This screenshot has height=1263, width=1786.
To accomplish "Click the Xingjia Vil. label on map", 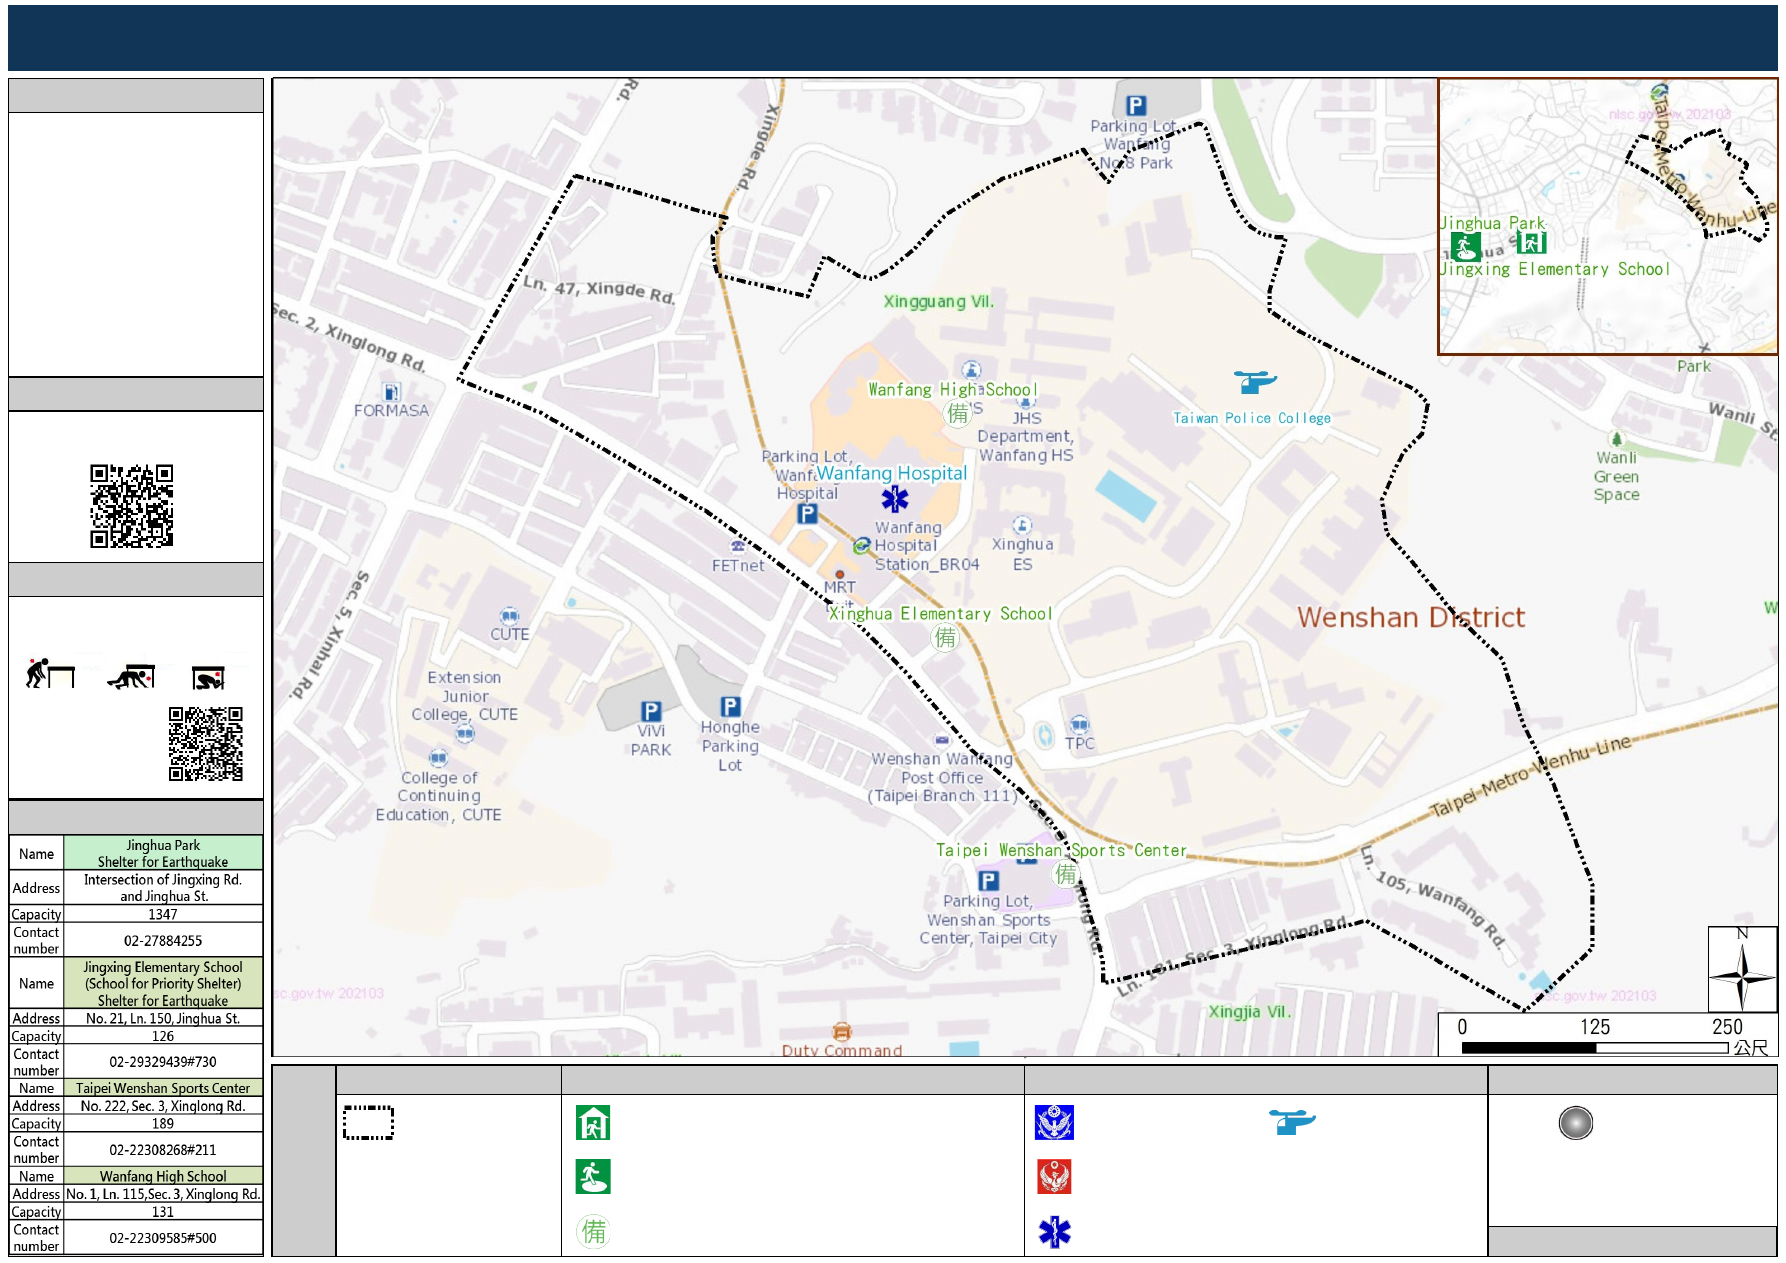I will coord(1249,1011).
